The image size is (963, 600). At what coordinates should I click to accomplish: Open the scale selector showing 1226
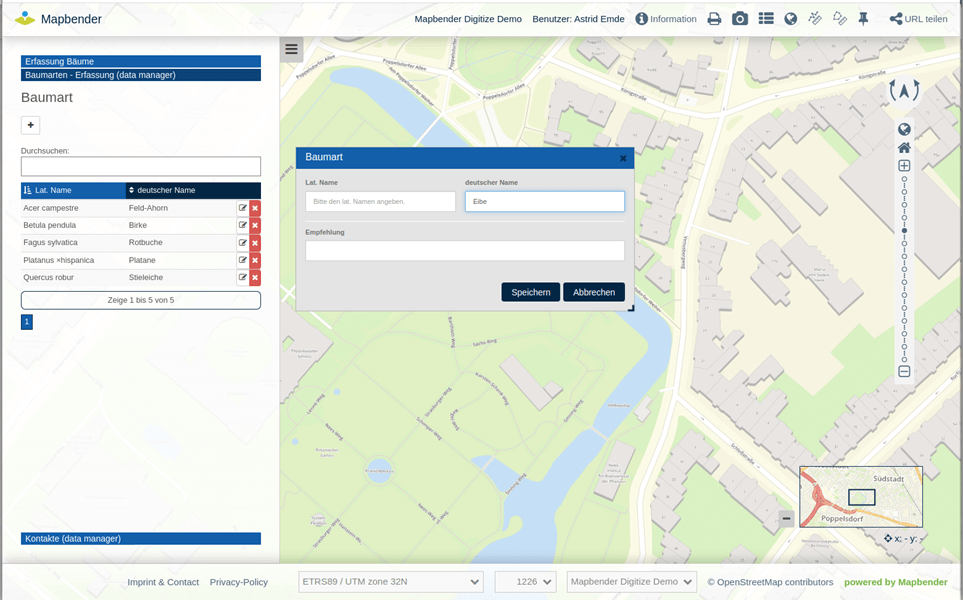pos(525,582)
